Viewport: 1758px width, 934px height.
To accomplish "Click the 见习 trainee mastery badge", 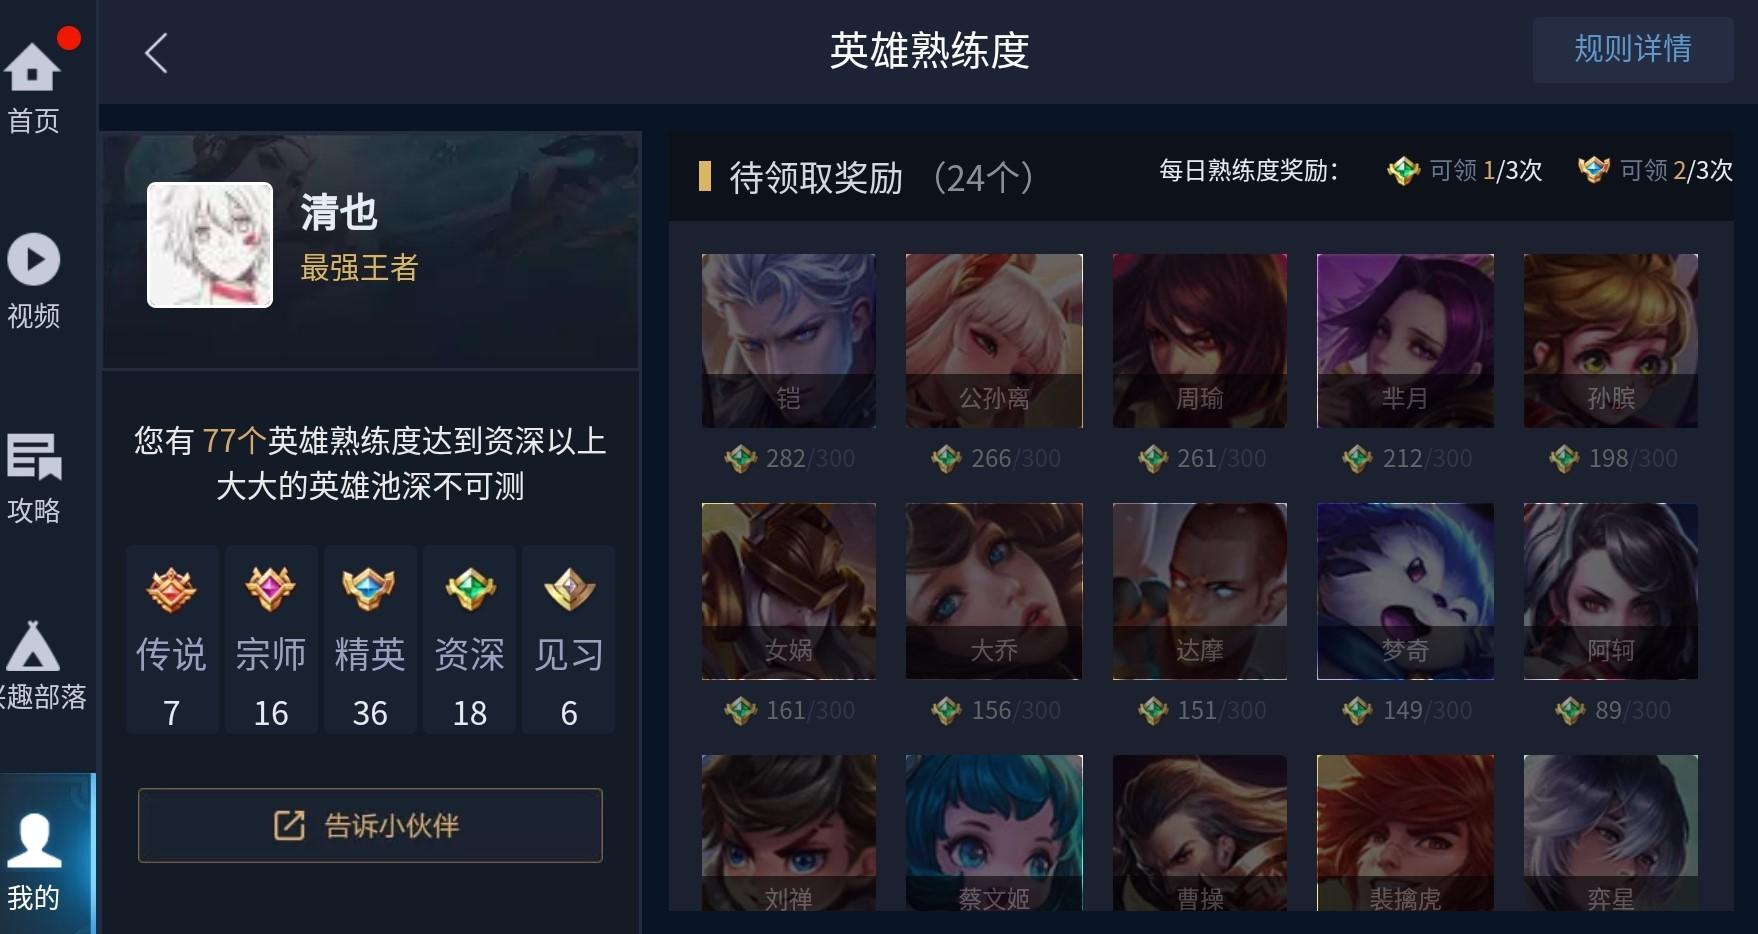I will (x=569, y=589).
